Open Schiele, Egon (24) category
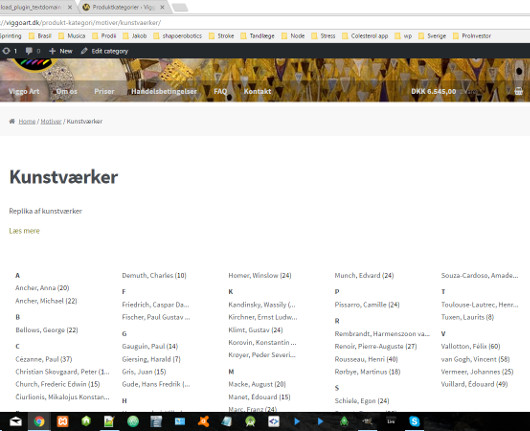 pos(362,401)
